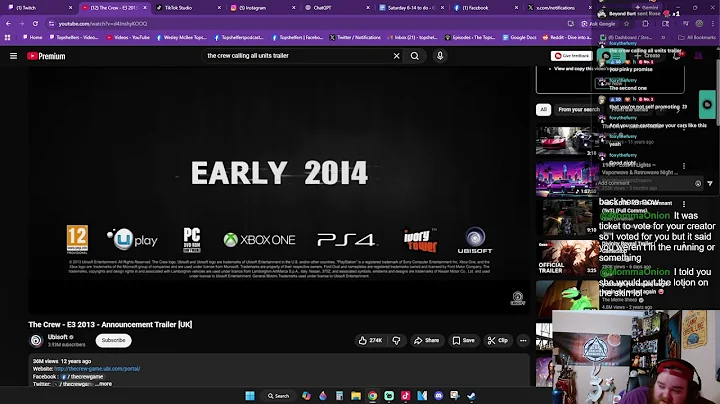Click the address bar URL
720x404 pixels.
[103, 23]
